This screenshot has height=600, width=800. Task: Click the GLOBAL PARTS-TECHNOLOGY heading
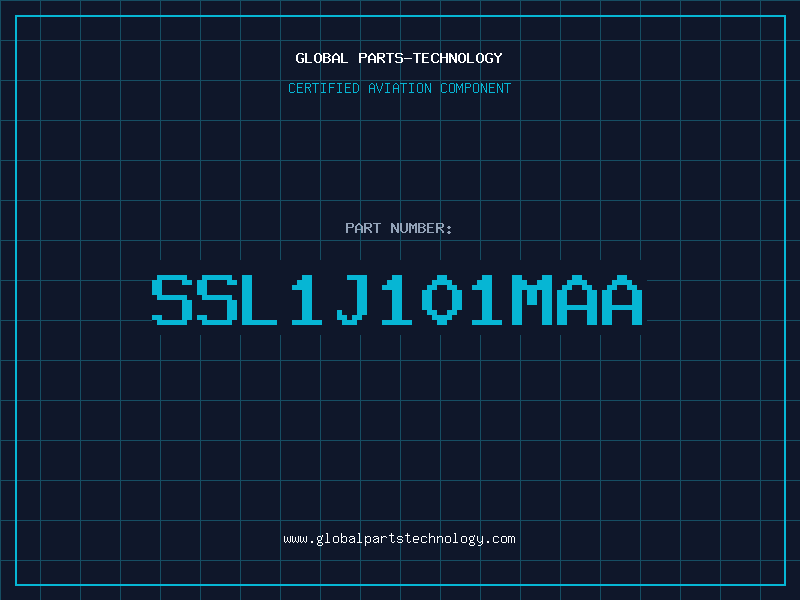(399, 58)
